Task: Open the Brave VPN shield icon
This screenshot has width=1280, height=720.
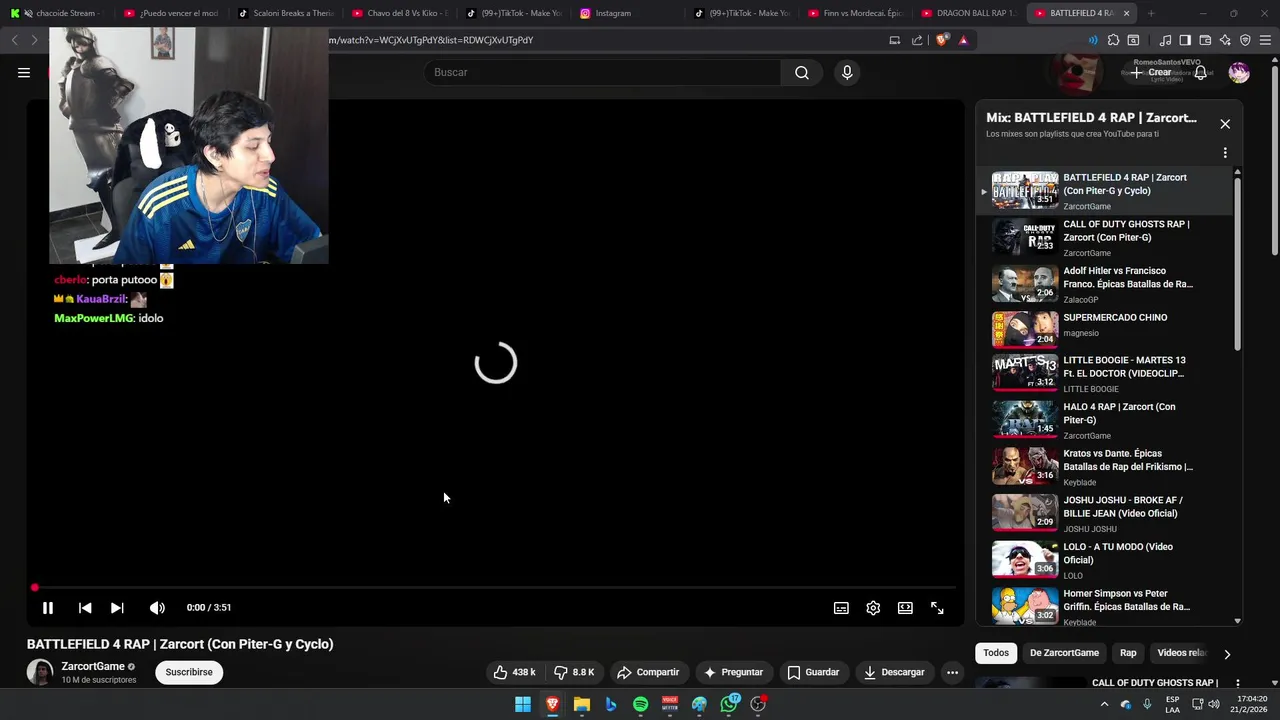Action: pyautogui.click(x=1245, y=40)
